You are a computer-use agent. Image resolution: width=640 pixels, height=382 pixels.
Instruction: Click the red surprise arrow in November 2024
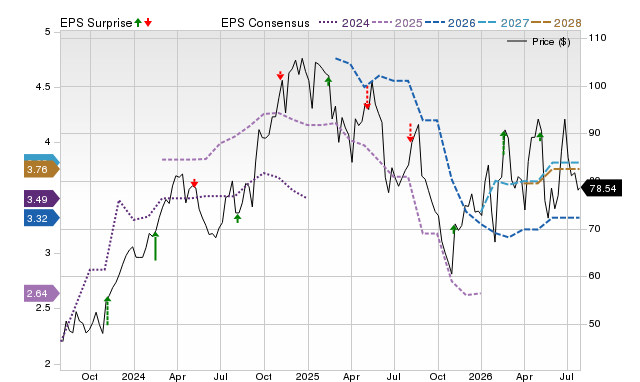point(280,75)
